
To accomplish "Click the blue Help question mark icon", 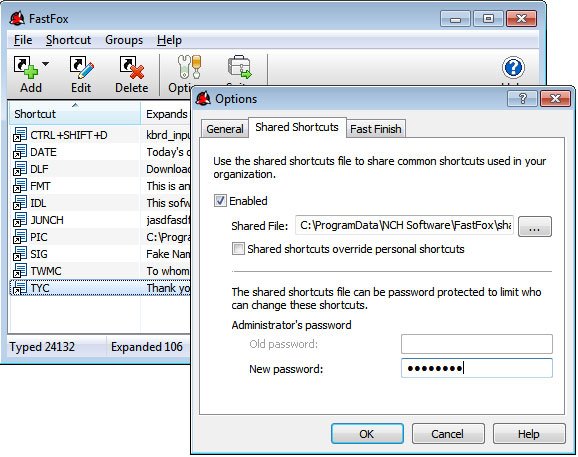I will pyautogui.click(x=513, y=67).
